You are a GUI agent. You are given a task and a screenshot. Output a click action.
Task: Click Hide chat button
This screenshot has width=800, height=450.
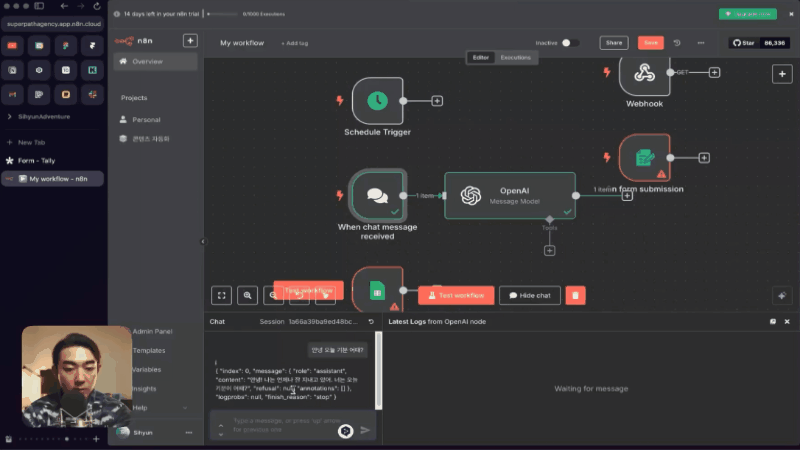coord(530,295)
